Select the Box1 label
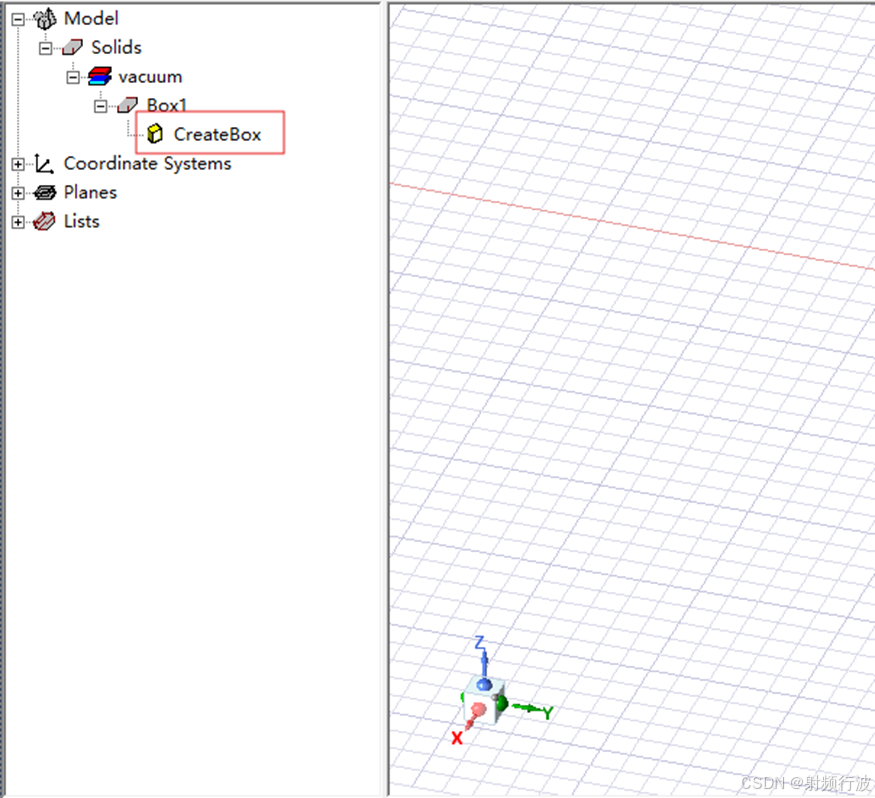 tap(166, 105)
